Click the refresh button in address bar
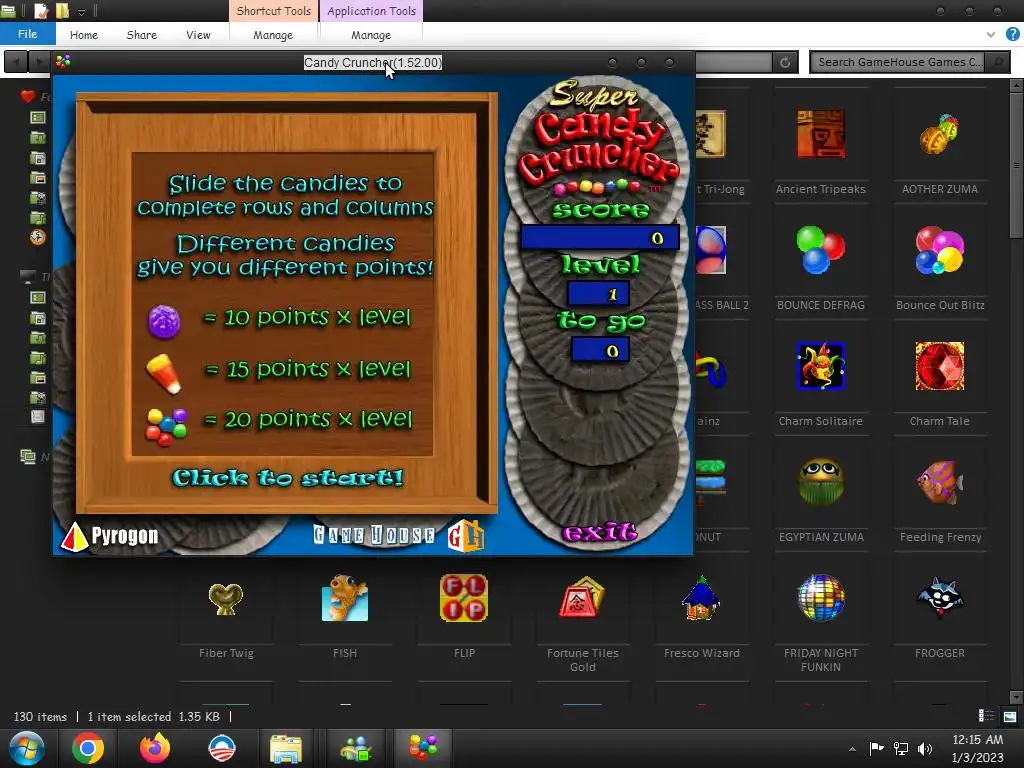 tap(785, 62)
